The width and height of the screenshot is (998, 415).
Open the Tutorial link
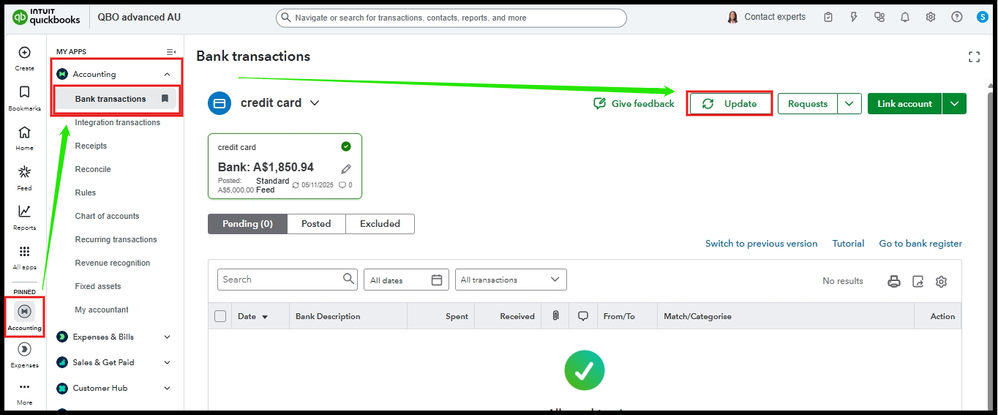848,244
